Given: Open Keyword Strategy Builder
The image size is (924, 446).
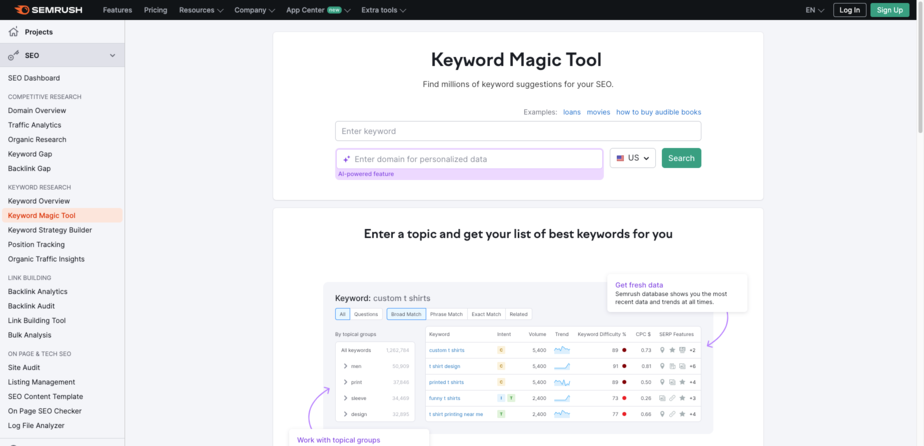Looking at the screenshot, I should coord(50,230).
